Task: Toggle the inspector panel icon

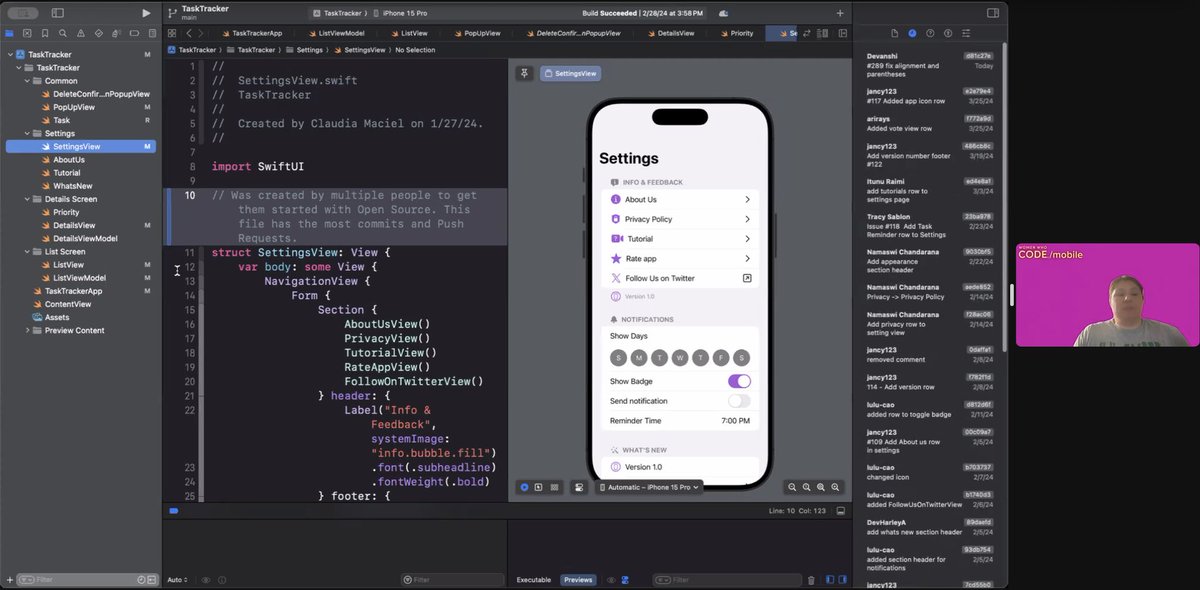Action: (x=993, y=13)
